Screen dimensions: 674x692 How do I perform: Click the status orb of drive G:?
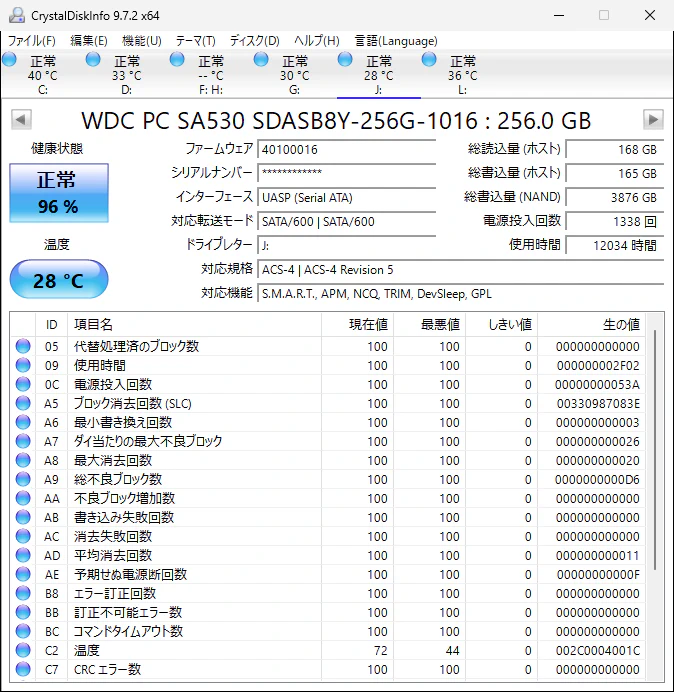[261, 59]
